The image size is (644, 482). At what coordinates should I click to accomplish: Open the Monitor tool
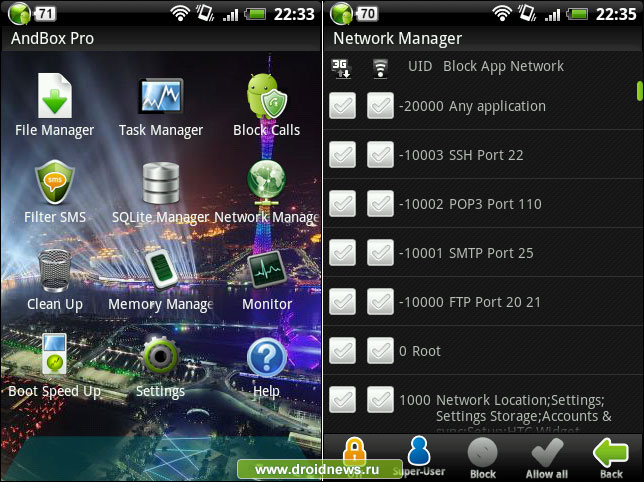pos(267,272)
